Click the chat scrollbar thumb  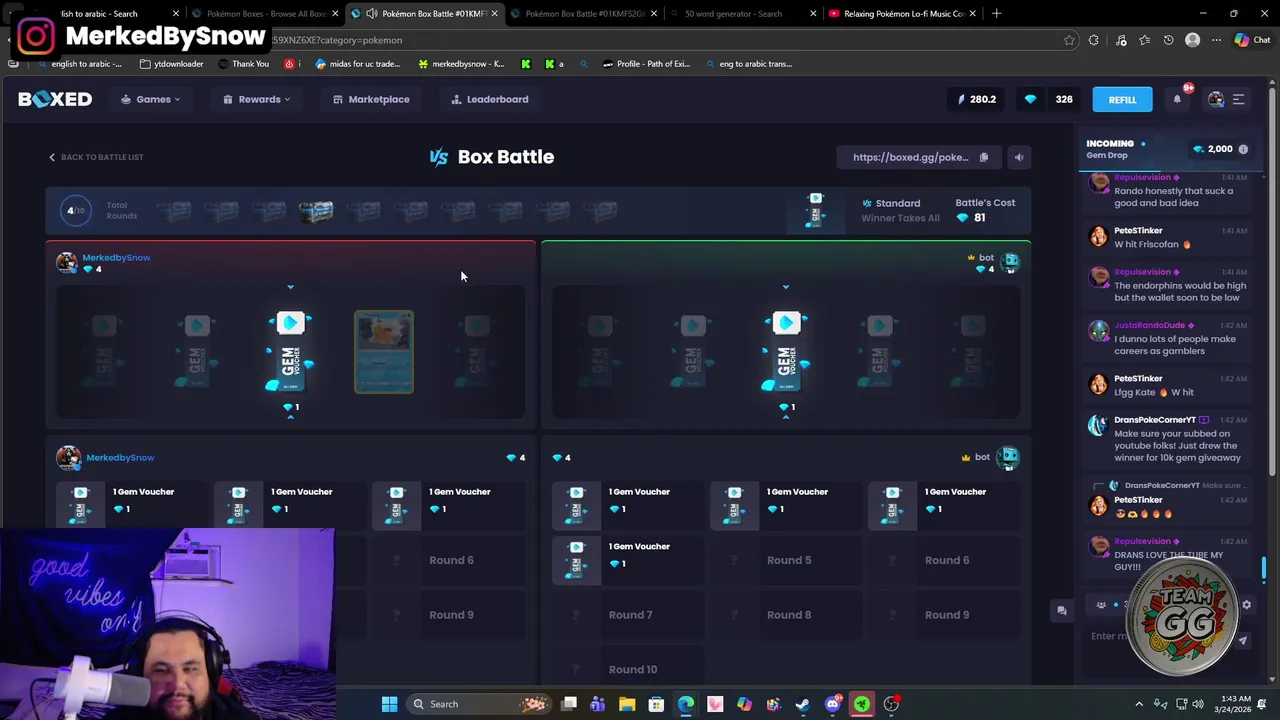(x=1264, y=568)
